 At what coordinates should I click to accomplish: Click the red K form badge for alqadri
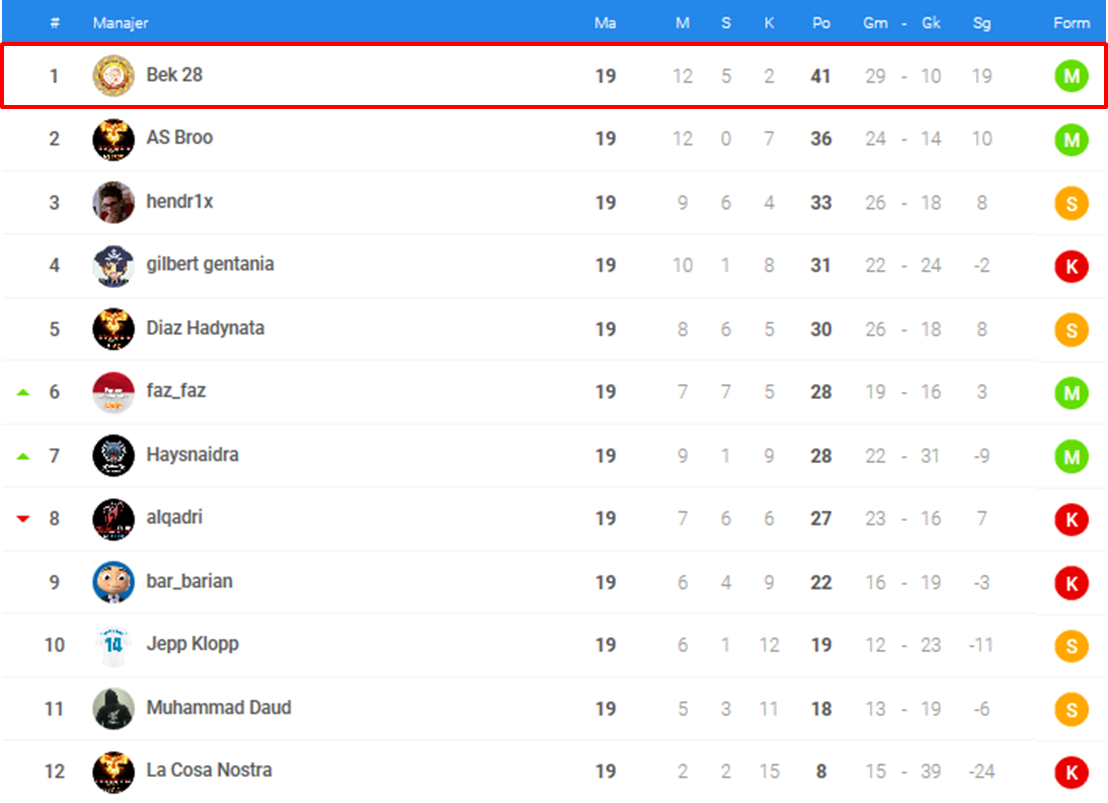click(1071, 520)
